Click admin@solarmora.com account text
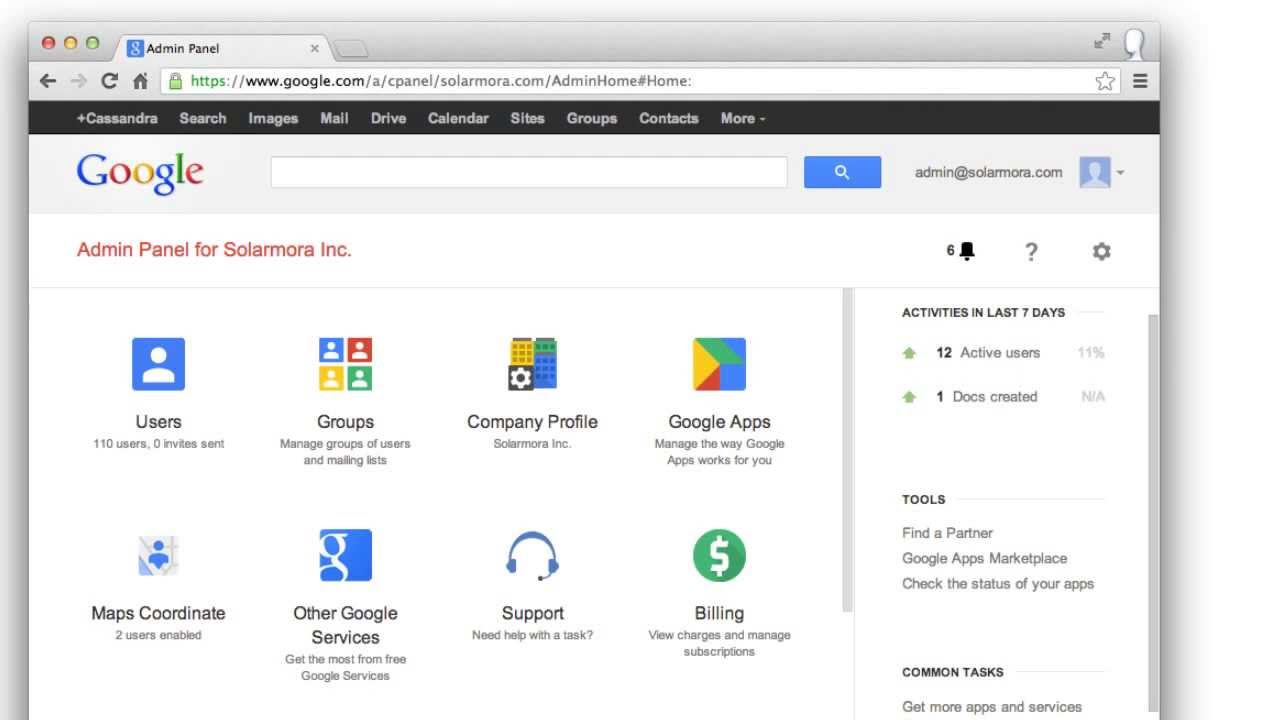 pos(988,172)
